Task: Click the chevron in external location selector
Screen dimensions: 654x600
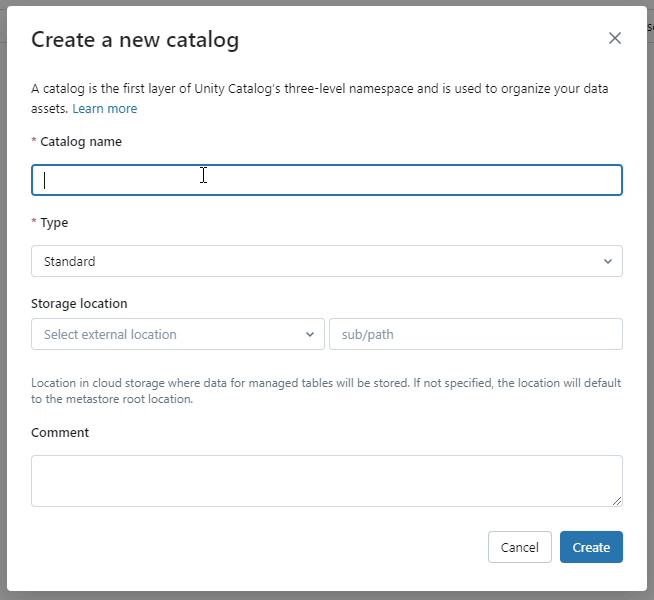Action: 310,334
